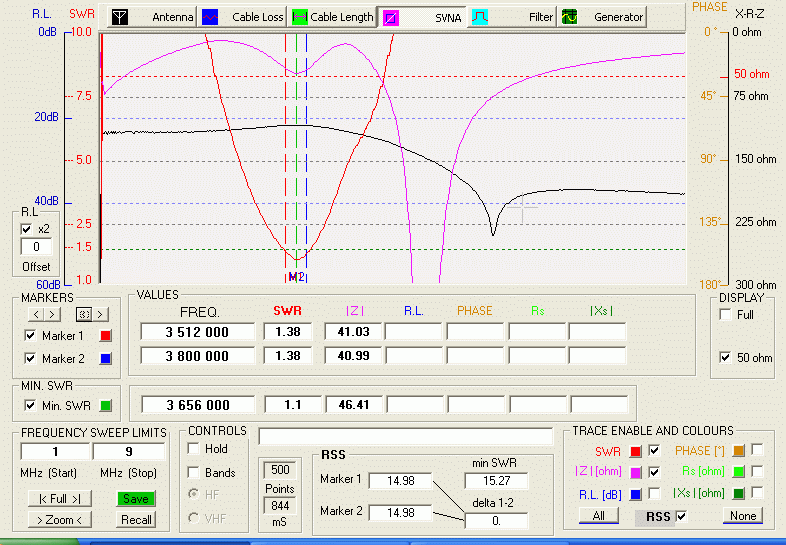786x545 pixels.
Task: Open the Filter measurement mode
Action: click(513, 17)
